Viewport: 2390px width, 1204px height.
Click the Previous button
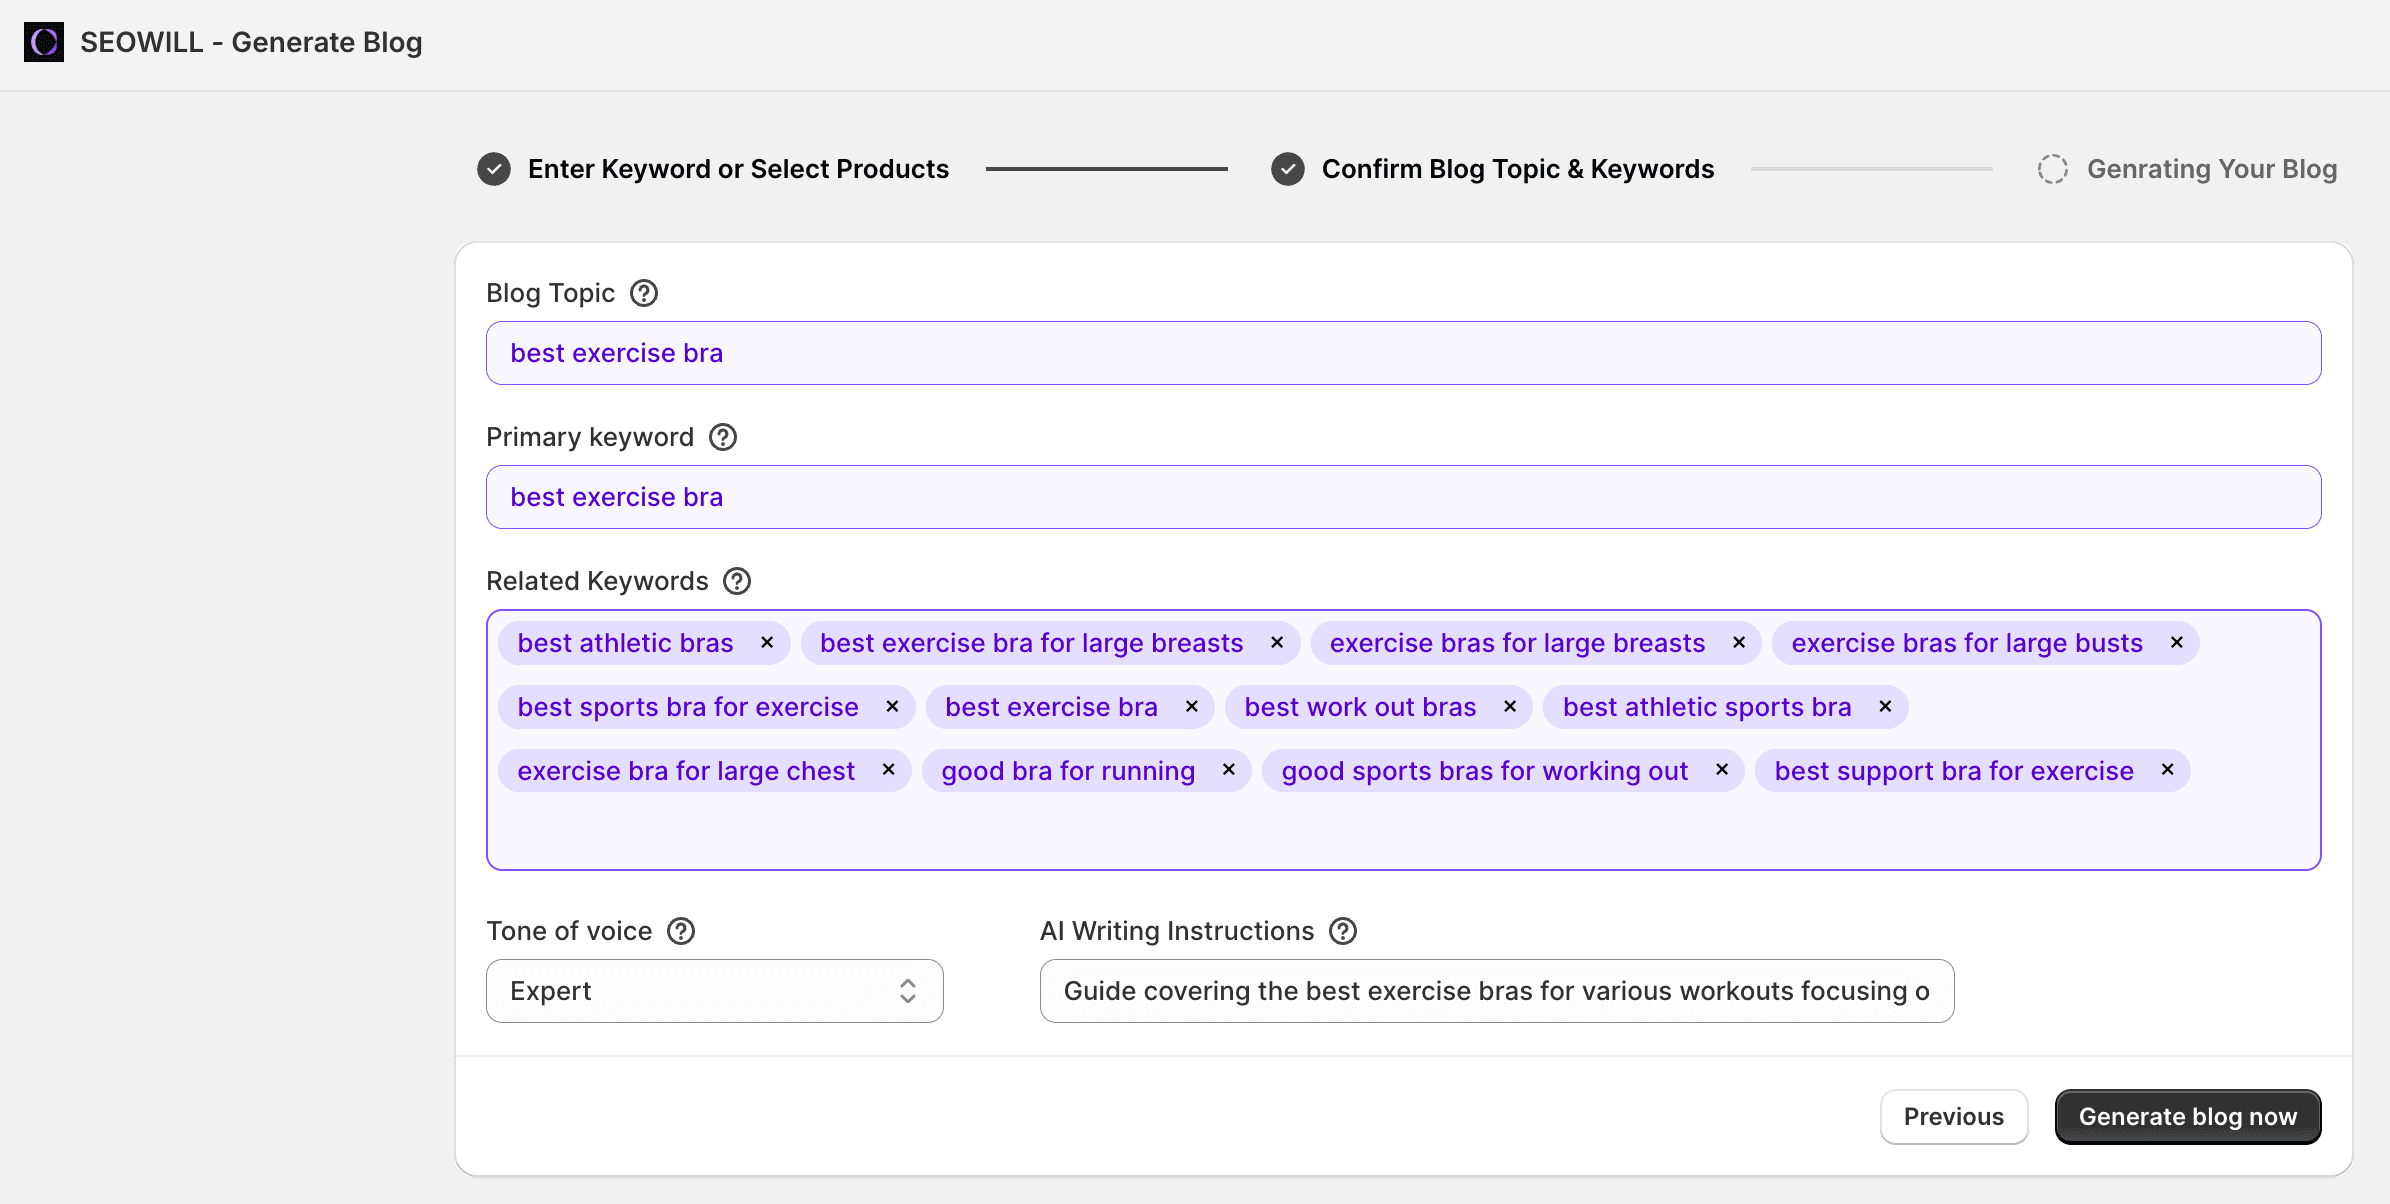[x=1953, y=1116]
